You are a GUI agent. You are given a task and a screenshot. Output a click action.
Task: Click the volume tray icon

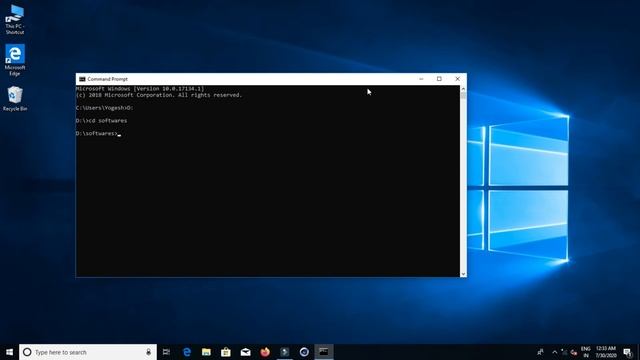(x=574, y=352)
